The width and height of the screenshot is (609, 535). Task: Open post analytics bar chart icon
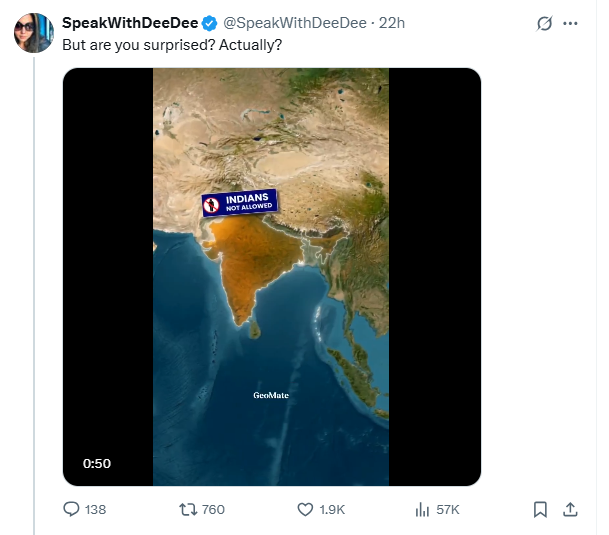coord(422,509)
